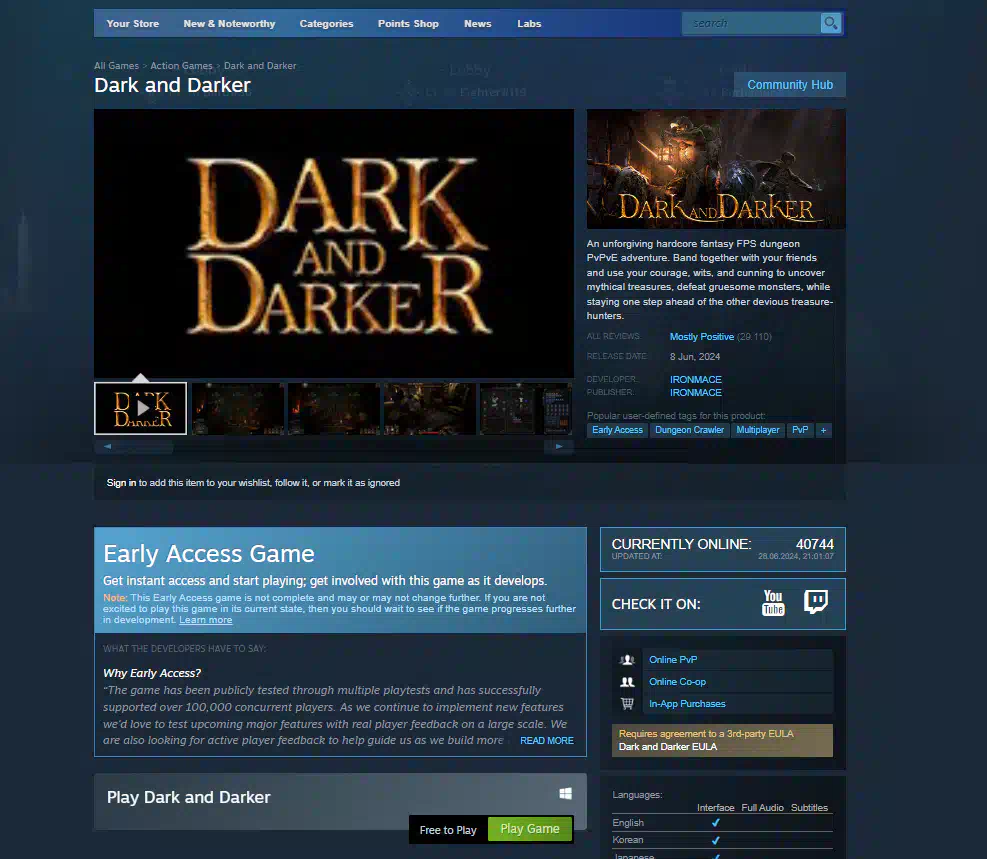The width and height of the screenshot is (987, 859).
Task: Click the game capsule header image
Action: tap(716, 169)
